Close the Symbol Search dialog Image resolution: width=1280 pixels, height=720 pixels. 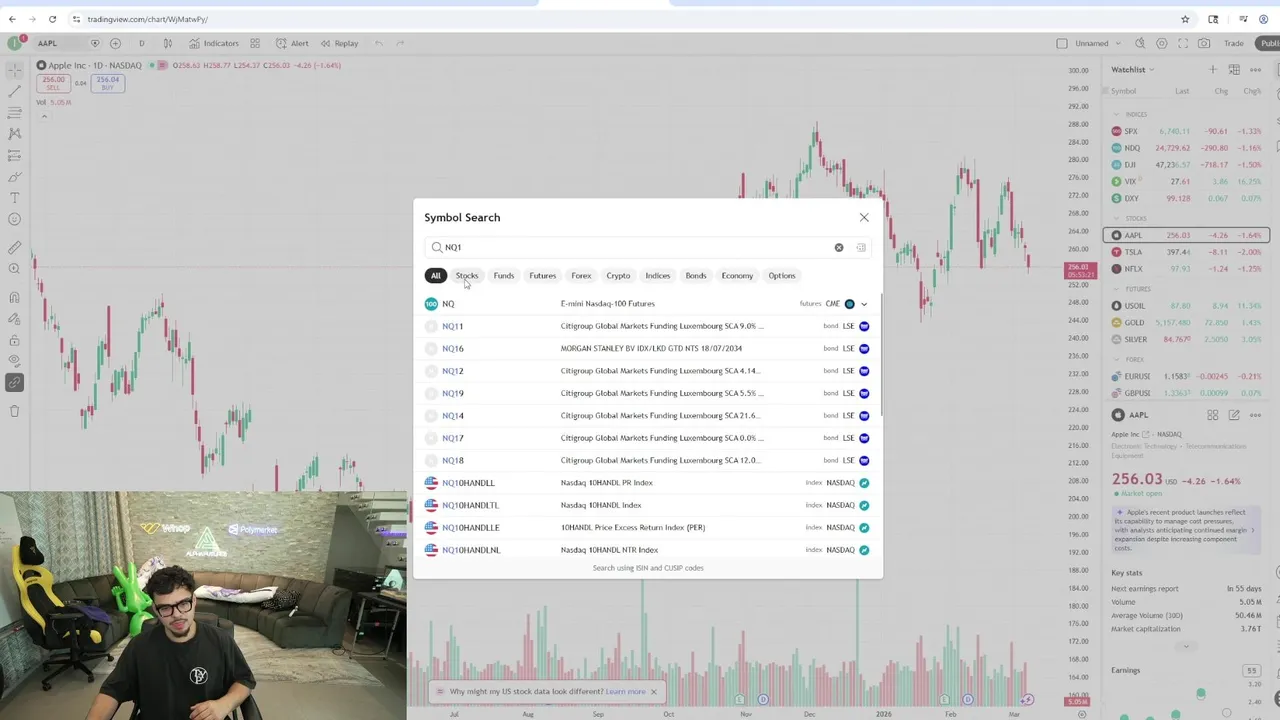[x=864, y=217]
